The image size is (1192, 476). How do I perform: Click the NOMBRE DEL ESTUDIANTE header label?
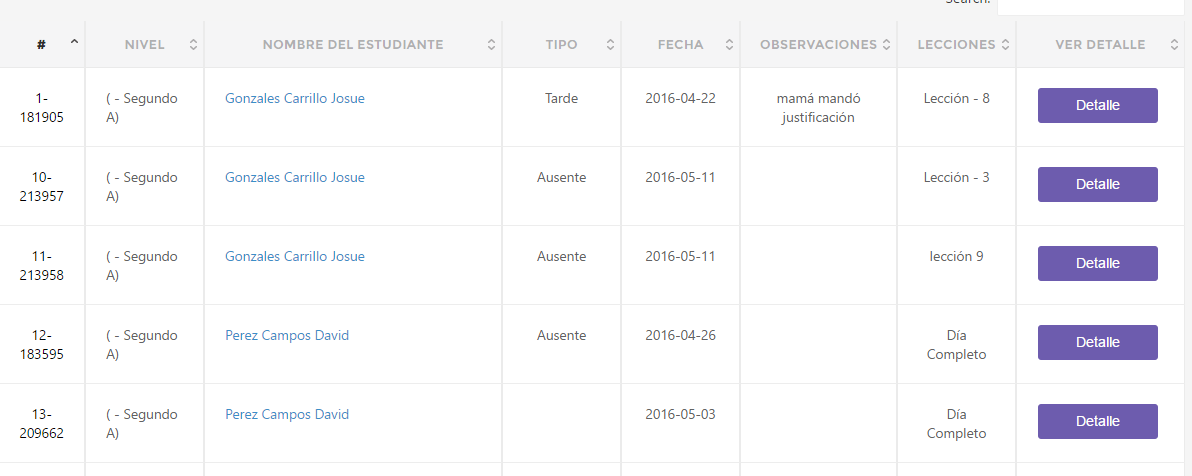click(353, 45)
